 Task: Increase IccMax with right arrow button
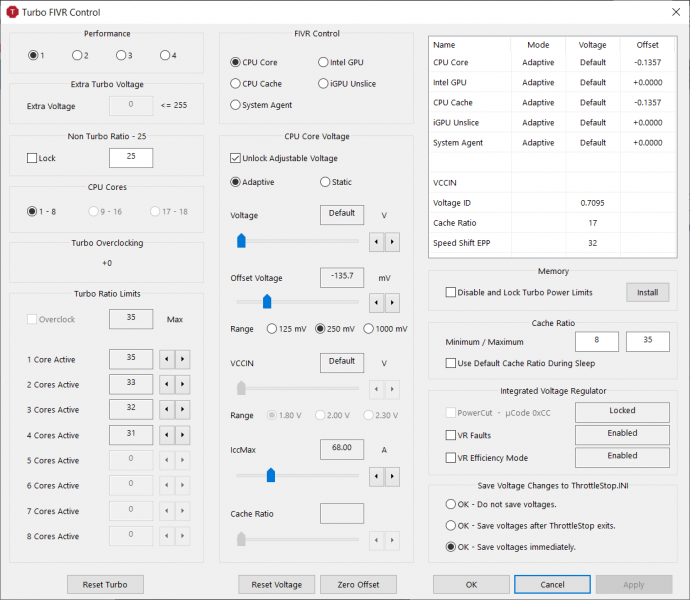coord(392,477)
